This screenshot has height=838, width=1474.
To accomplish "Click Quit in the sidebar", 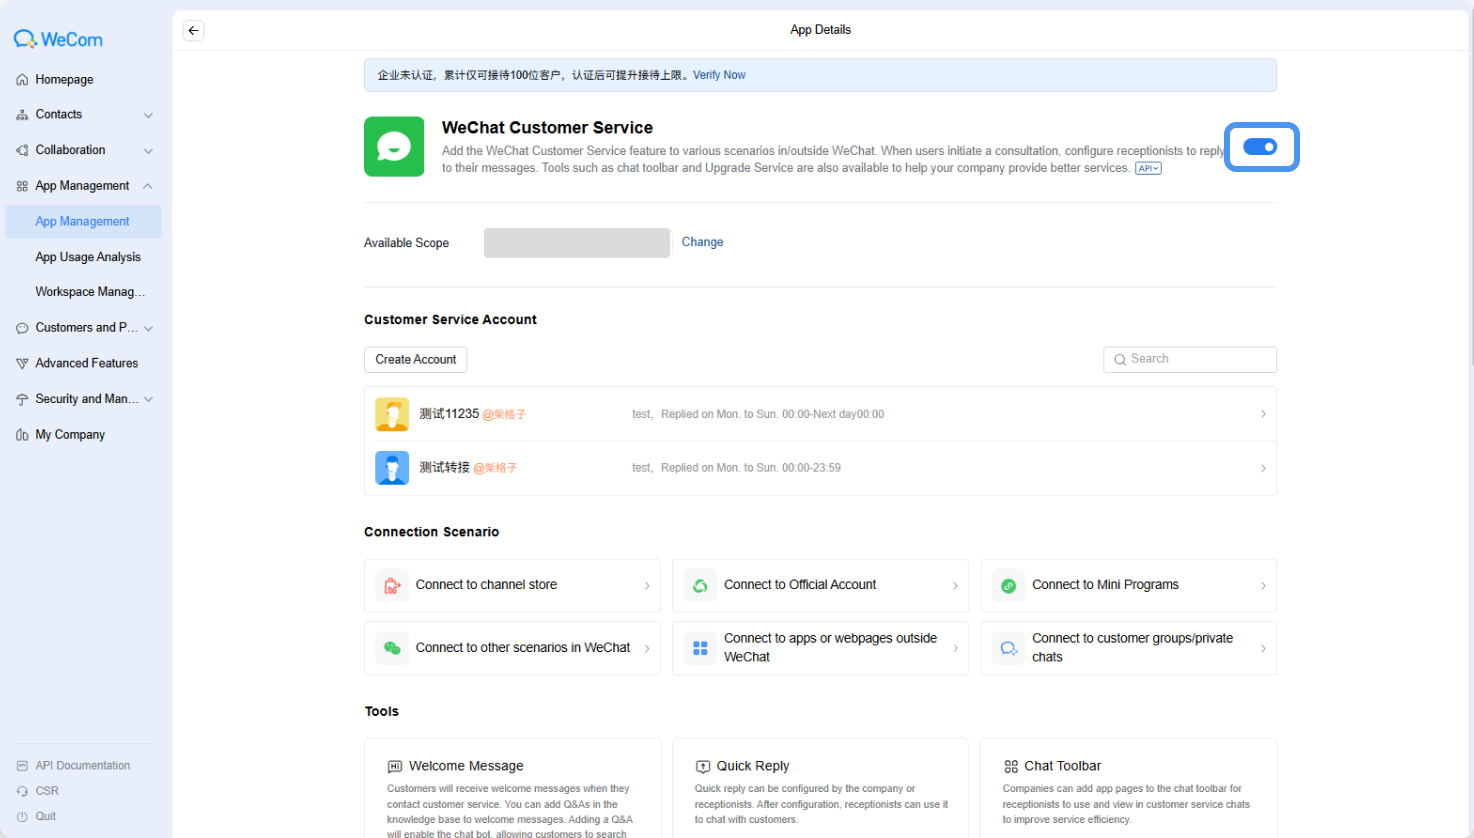I will [x=46, y=817].
